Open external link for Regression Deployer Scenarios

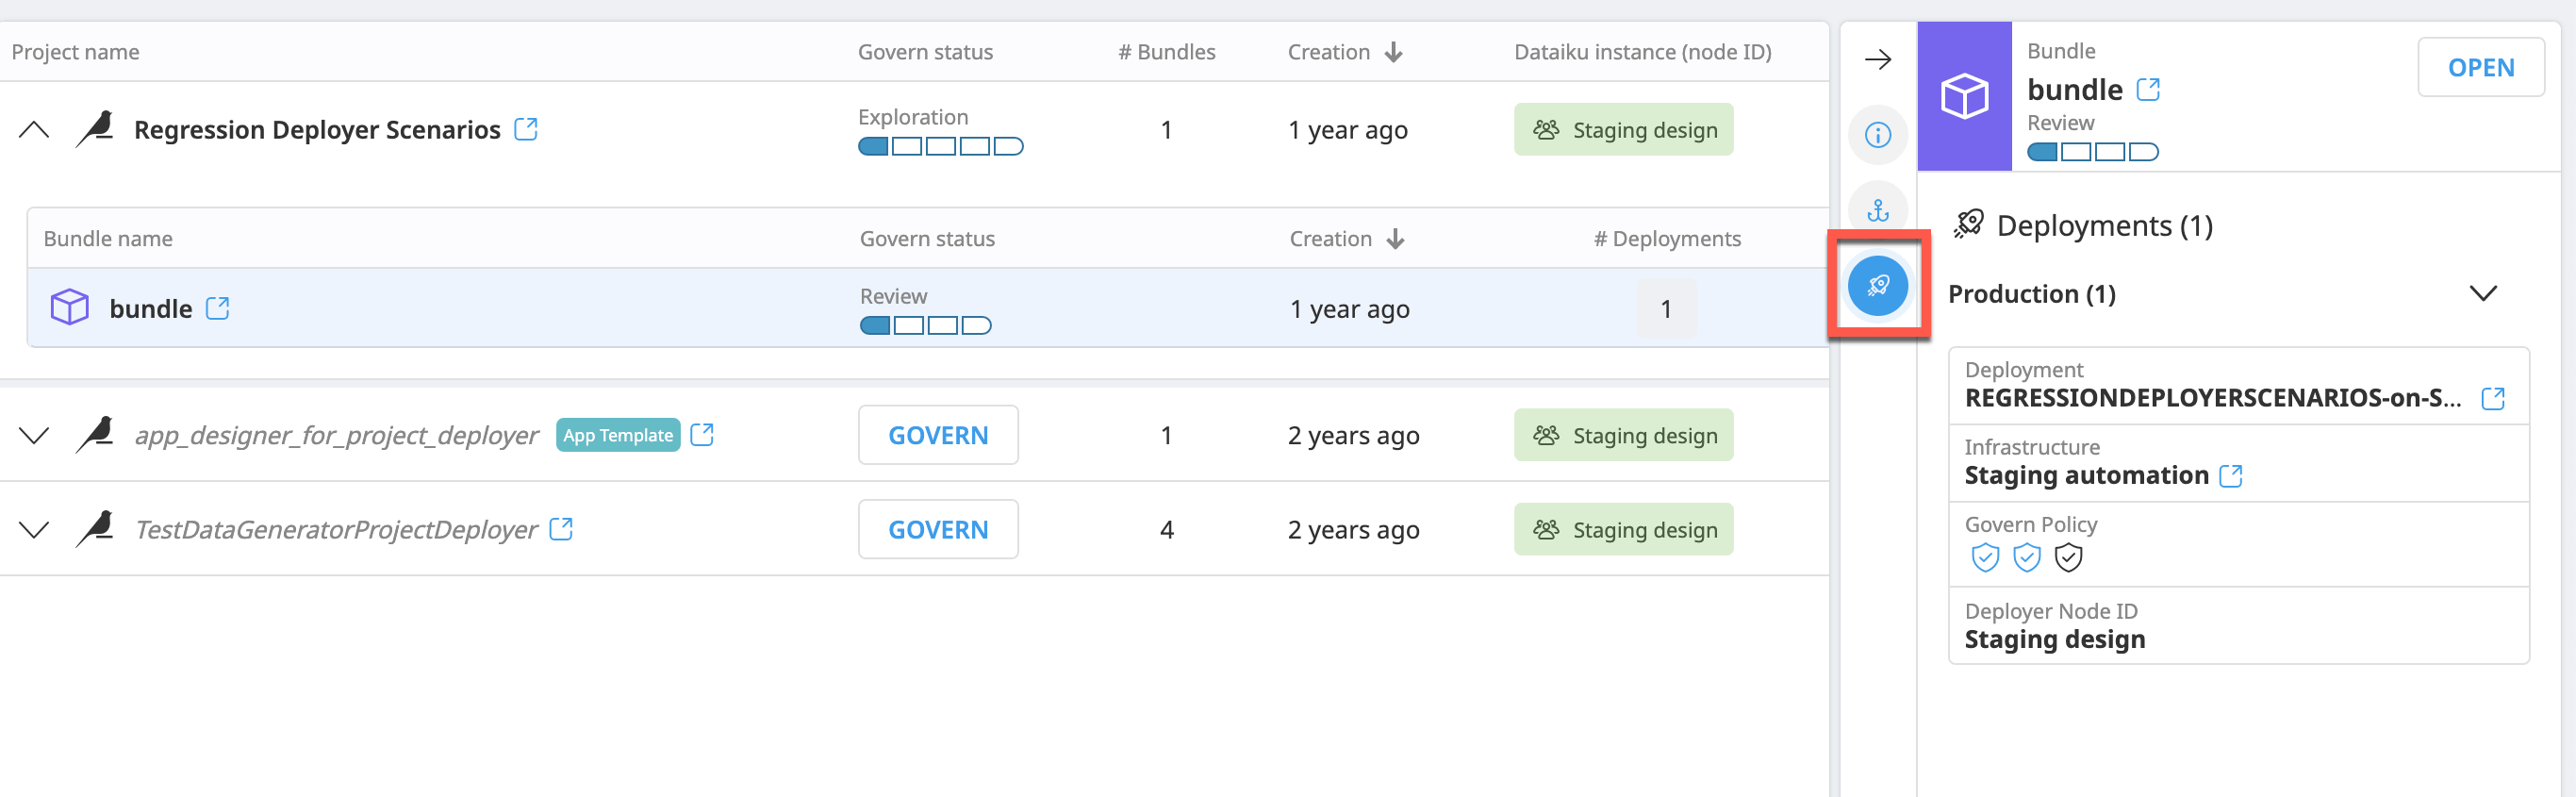[x=526, y=129]
